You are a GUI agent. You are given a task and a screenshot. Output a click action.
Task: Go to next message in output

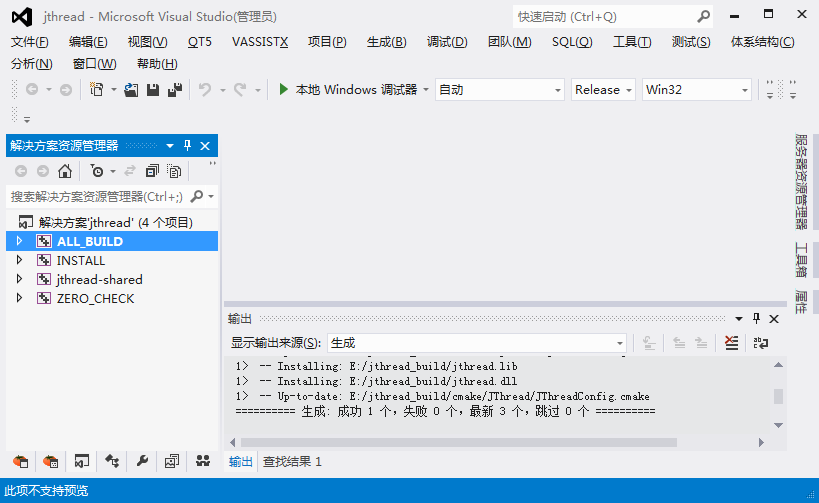701,343
